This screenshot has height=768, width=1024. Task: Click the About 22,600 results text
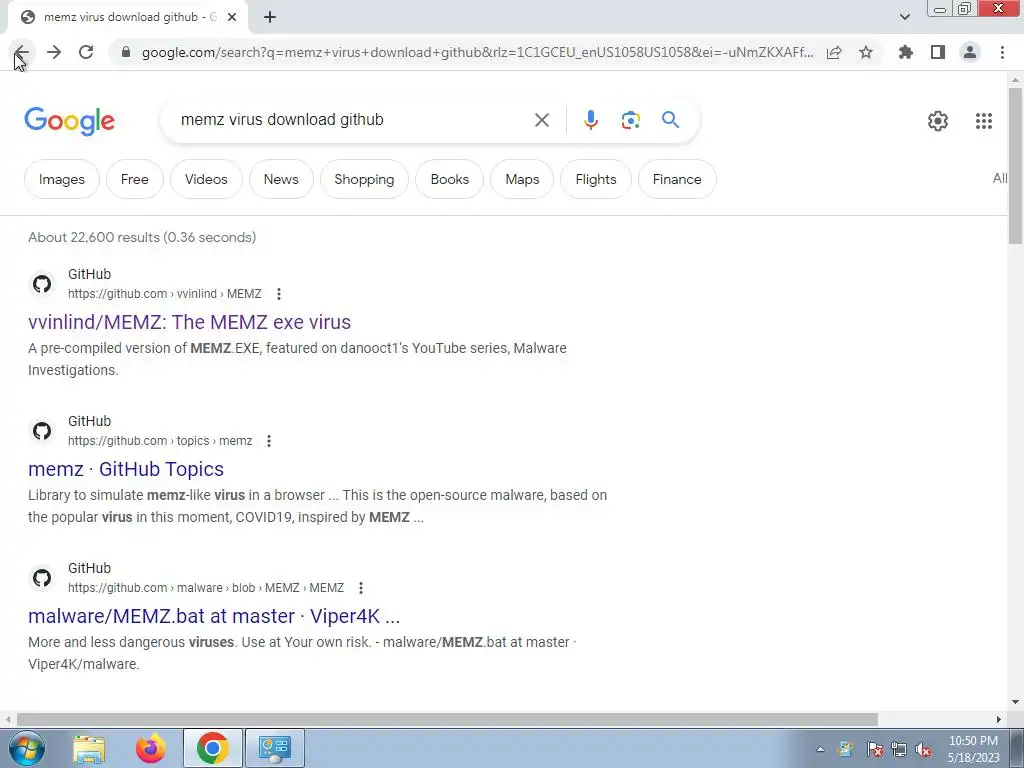142,237
